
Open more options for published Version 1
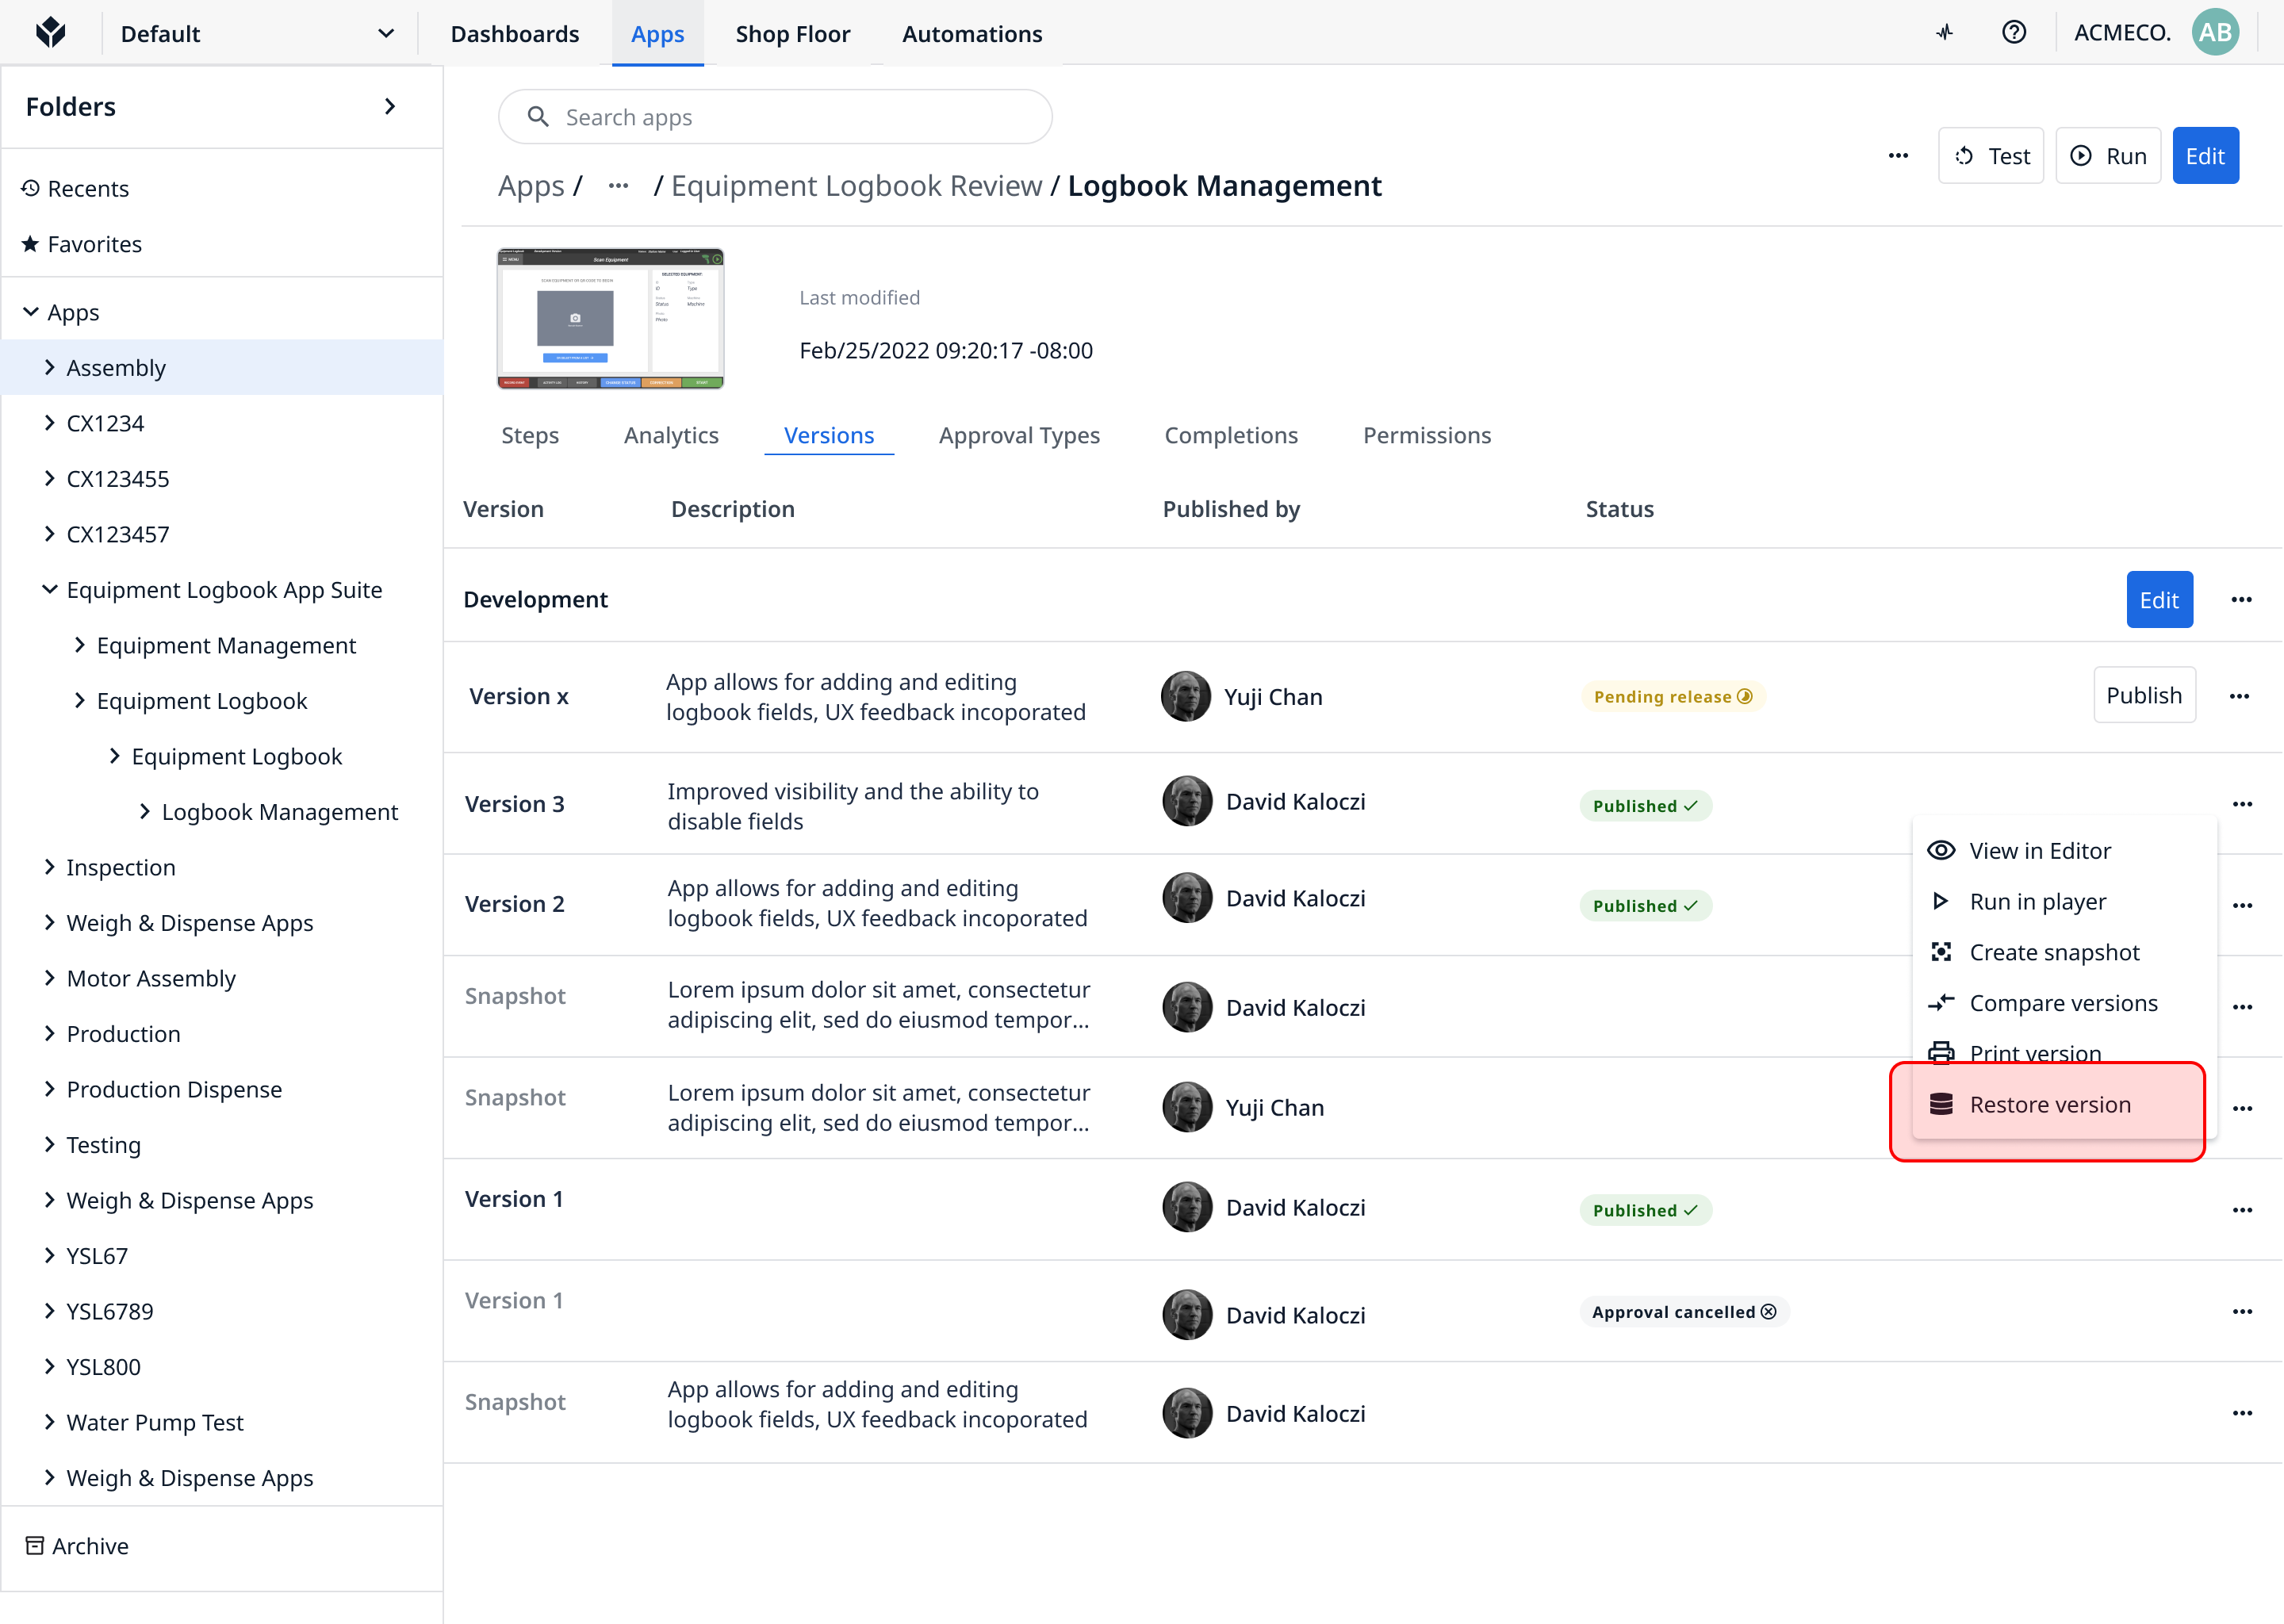pos(2242,1210)
